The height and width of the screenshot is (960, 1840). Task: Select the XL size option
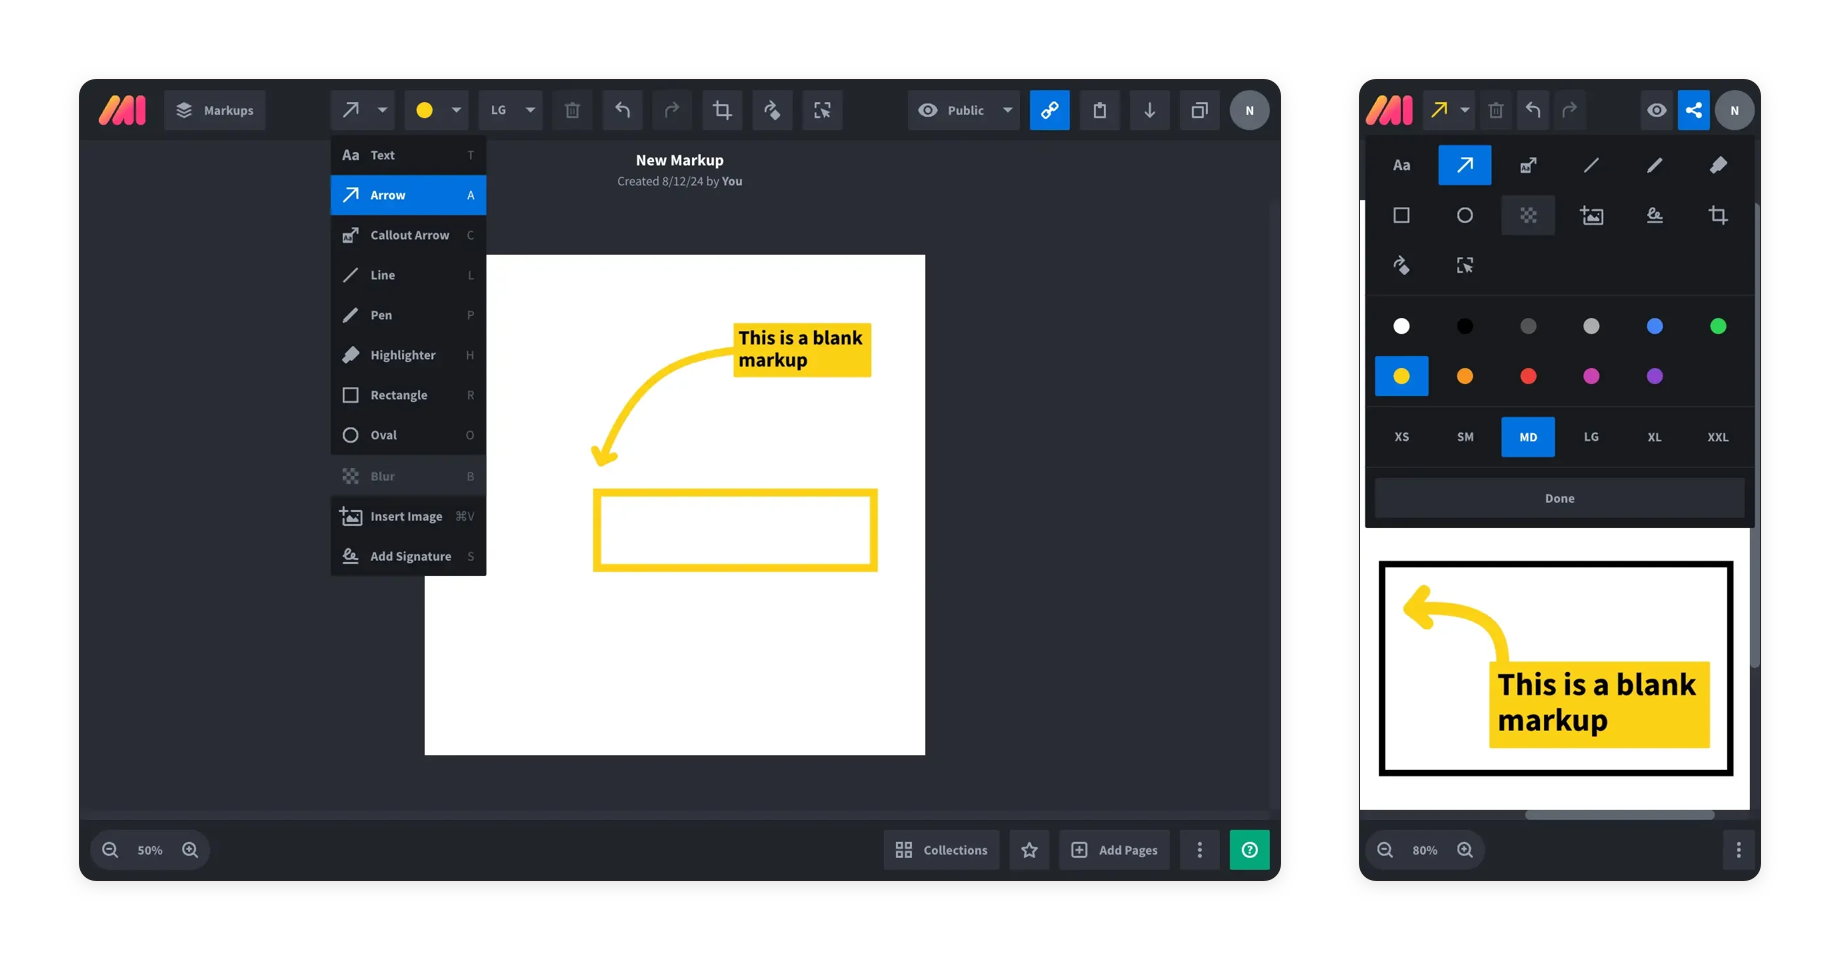(1654, 437)
